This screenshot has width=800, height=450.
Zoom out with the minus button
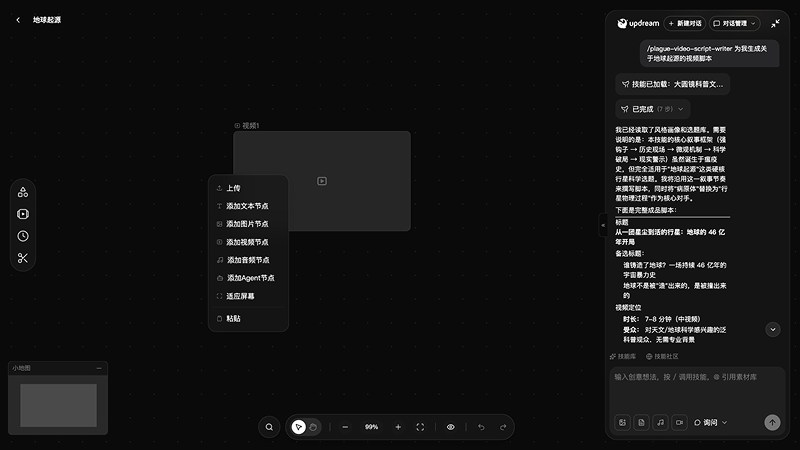(x=345, y=427)
